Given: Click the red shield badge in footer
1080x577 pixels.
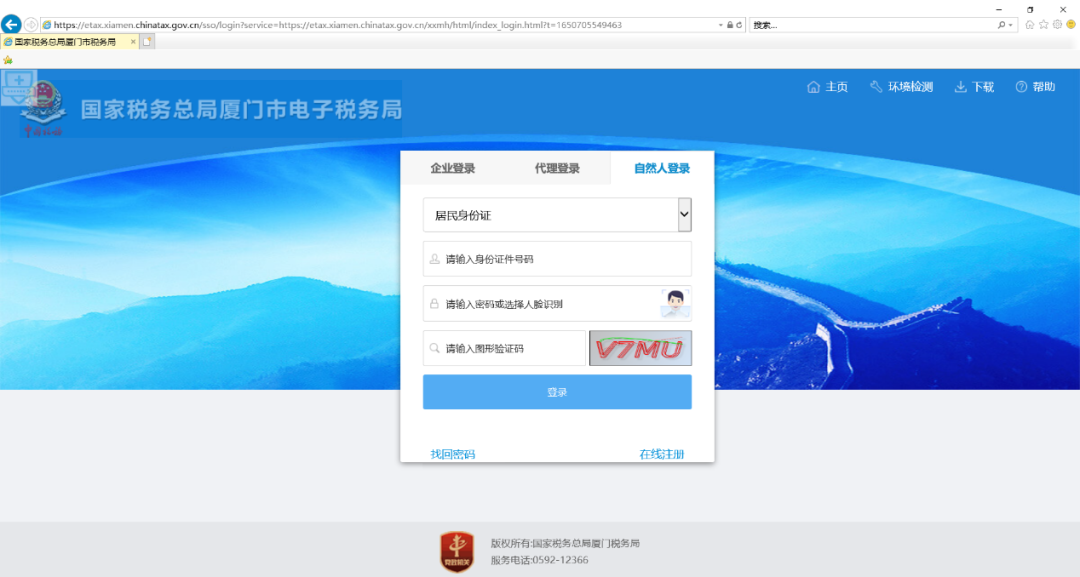Looking at the screenshot, I should pos(457,552).
